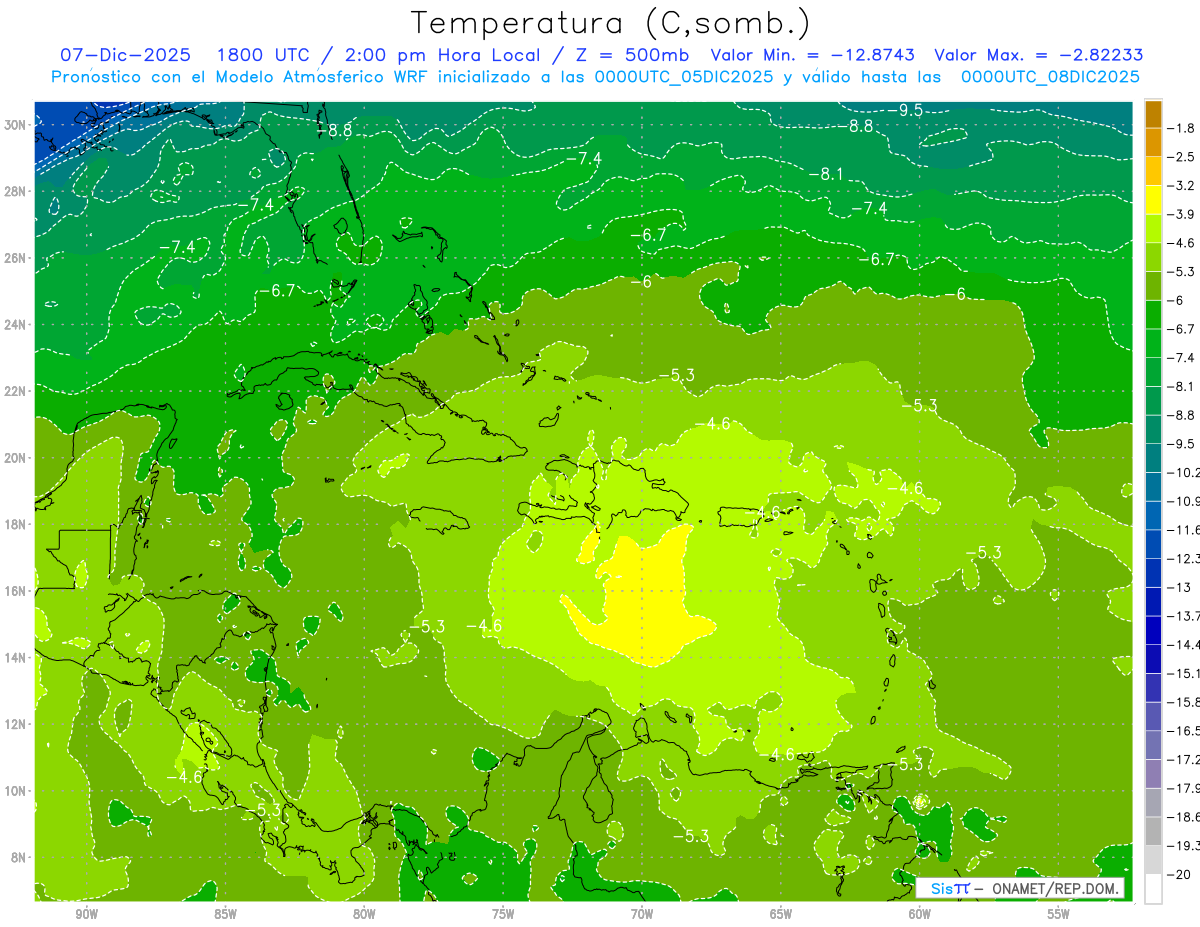Viewport: 1200px width, 927px height.
Task: Click the white legend swatch below -20
Action: pyautogui.click(x=1153, y=889)
